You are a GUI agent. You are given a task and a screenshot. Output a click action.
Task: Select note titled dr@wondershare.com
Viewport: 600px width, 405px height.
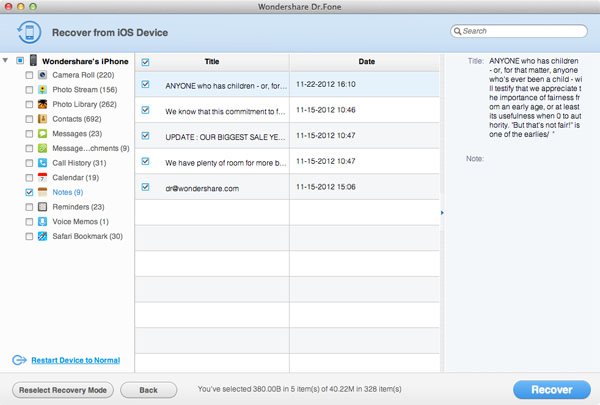[x=202, y=188]
